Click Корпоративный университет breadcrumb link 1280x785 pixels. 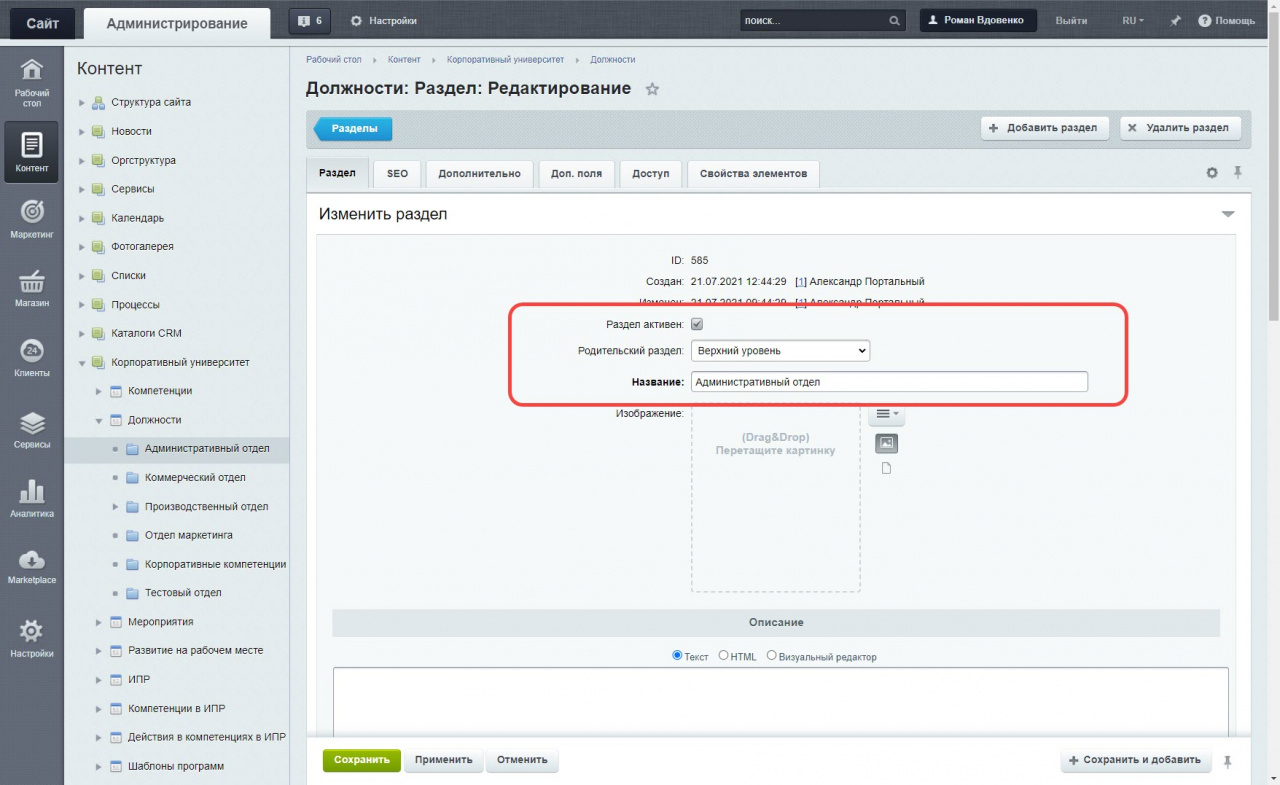coord(505,60)
